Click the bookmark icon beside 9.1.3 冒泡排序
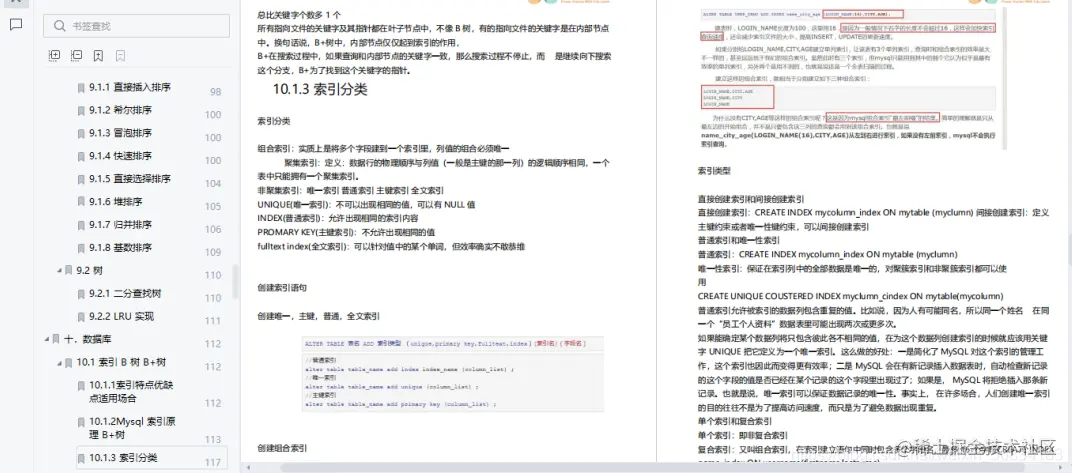 pos(81,133)
